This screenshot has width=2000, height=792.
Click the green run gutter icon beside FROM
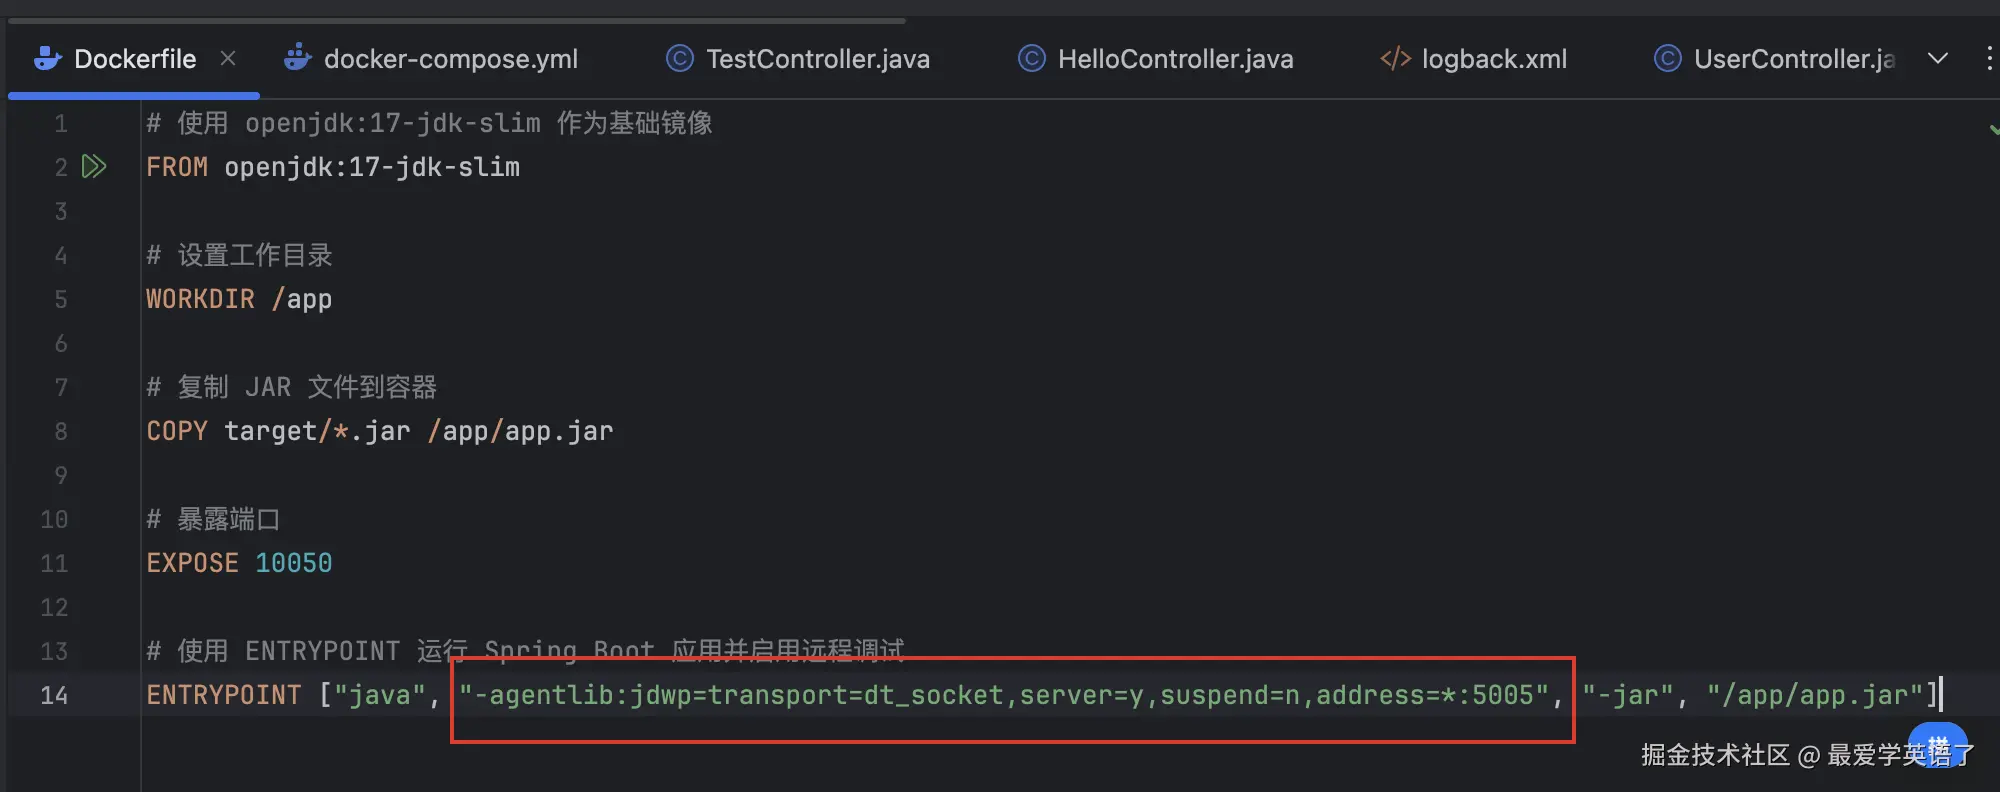pyautogui.click(x=94, y=166)
